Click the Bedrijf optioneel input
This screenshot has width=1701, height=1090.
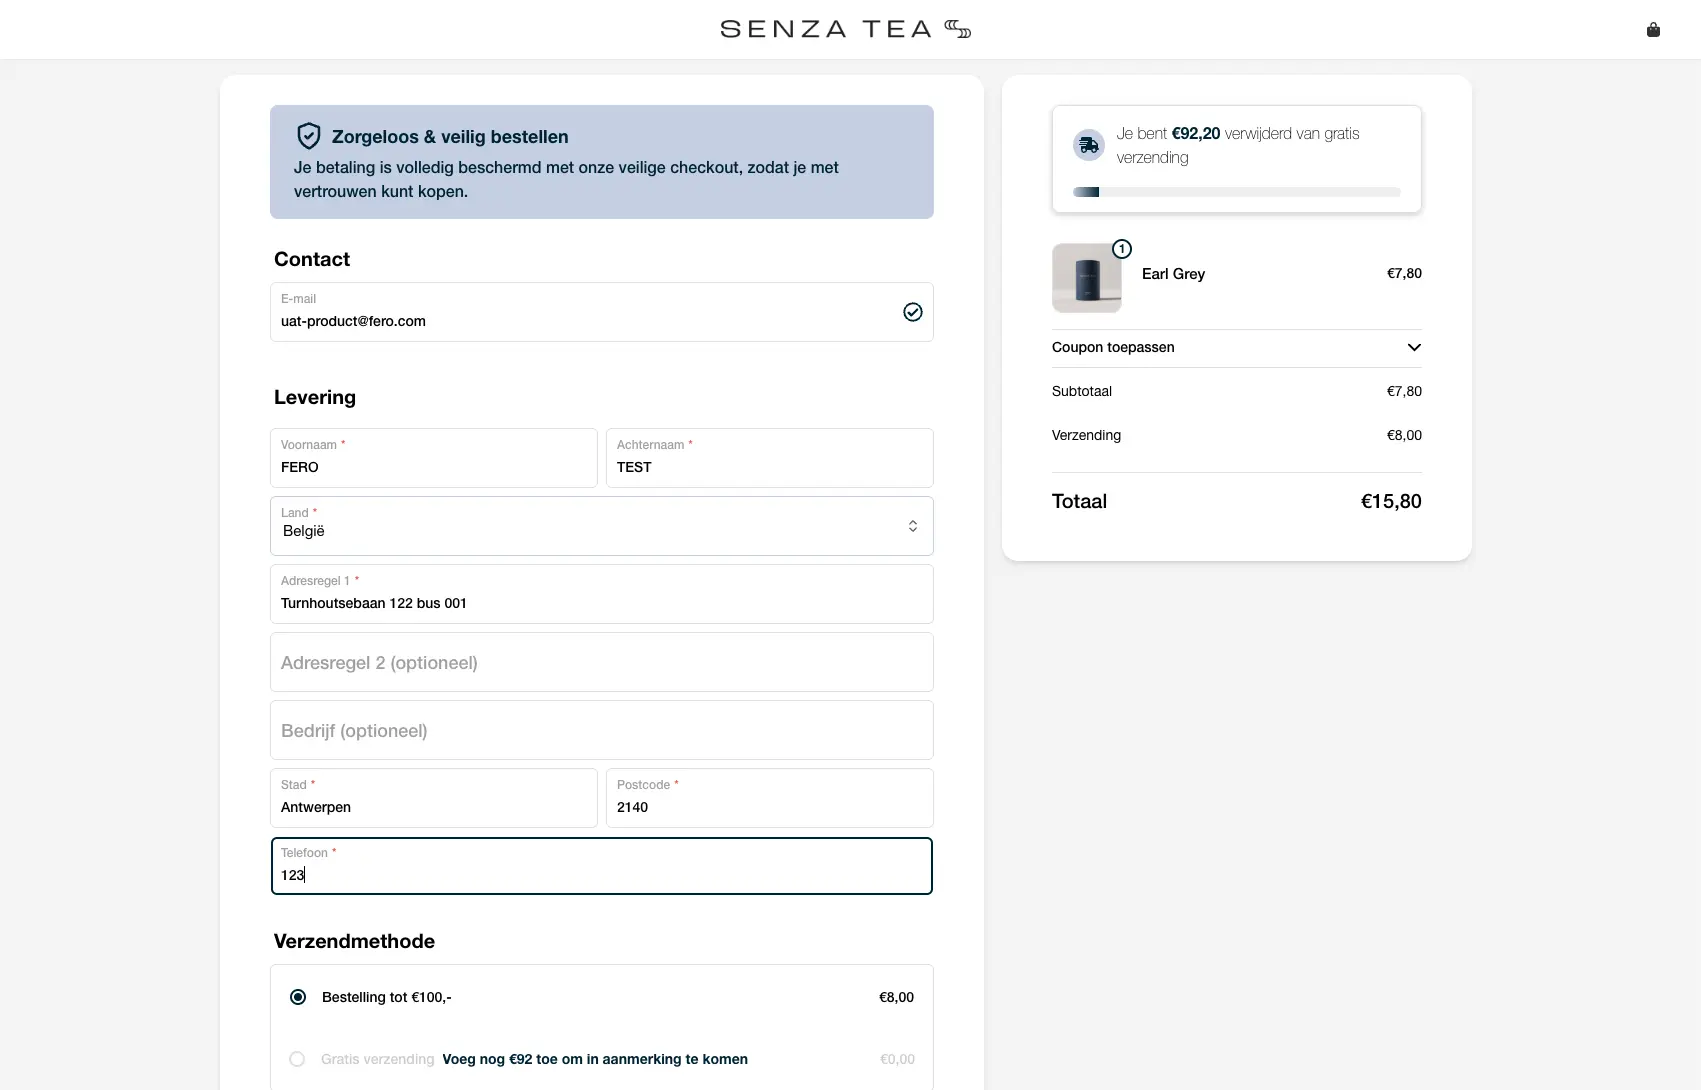pyautogui.click(x=600, y=730)
